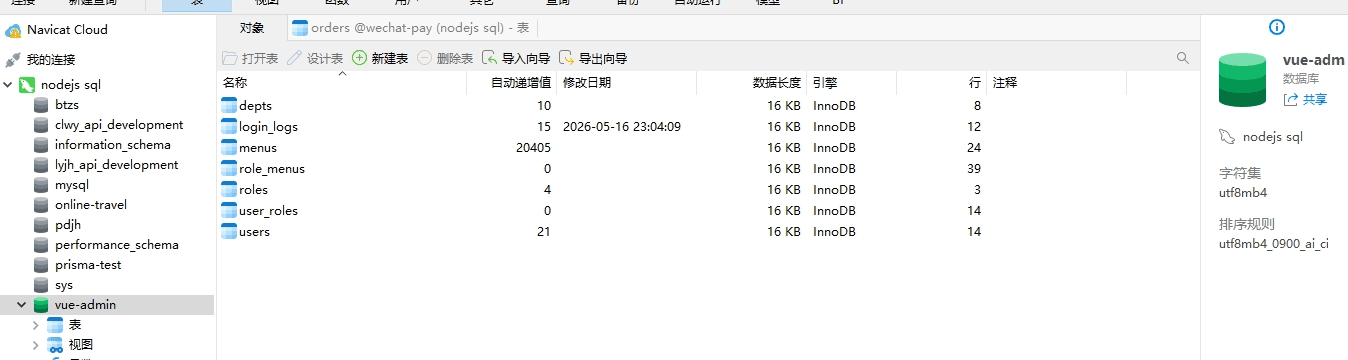Select the role_menus table row

pyautogui.click(x=272, y=169)
